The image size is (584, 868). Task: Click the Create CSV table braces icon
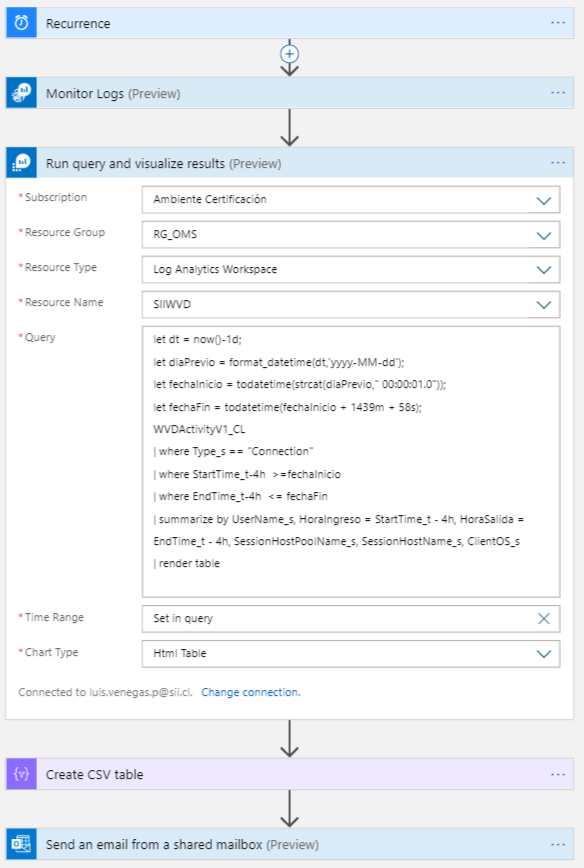point(22,774)
